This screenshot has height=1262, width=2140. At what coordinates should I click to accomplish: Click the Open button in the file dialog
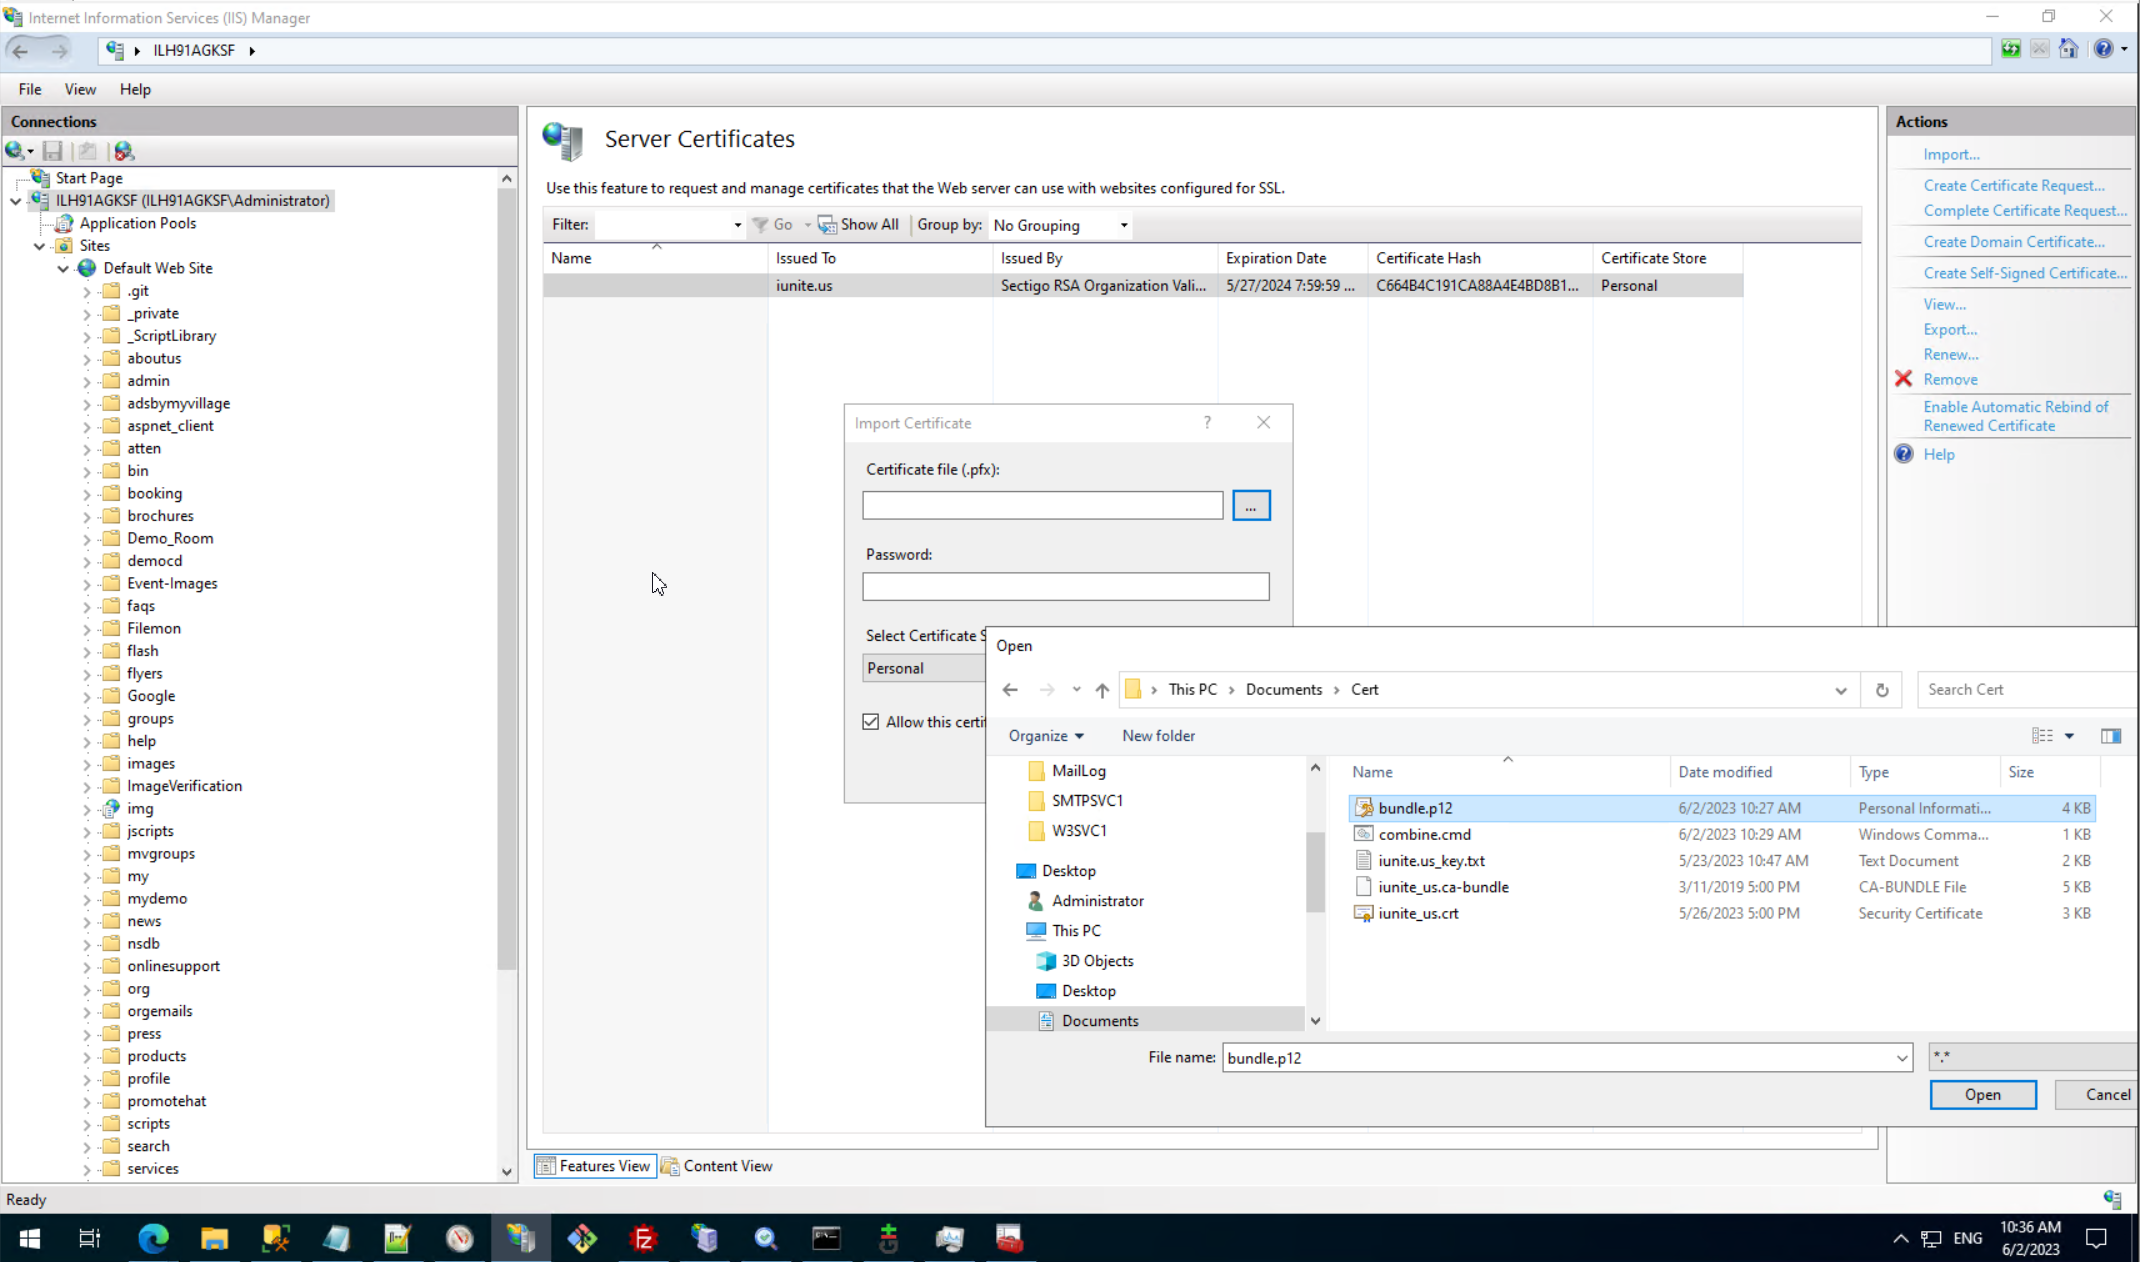pyautogui.click(x=1982, y=1095)
